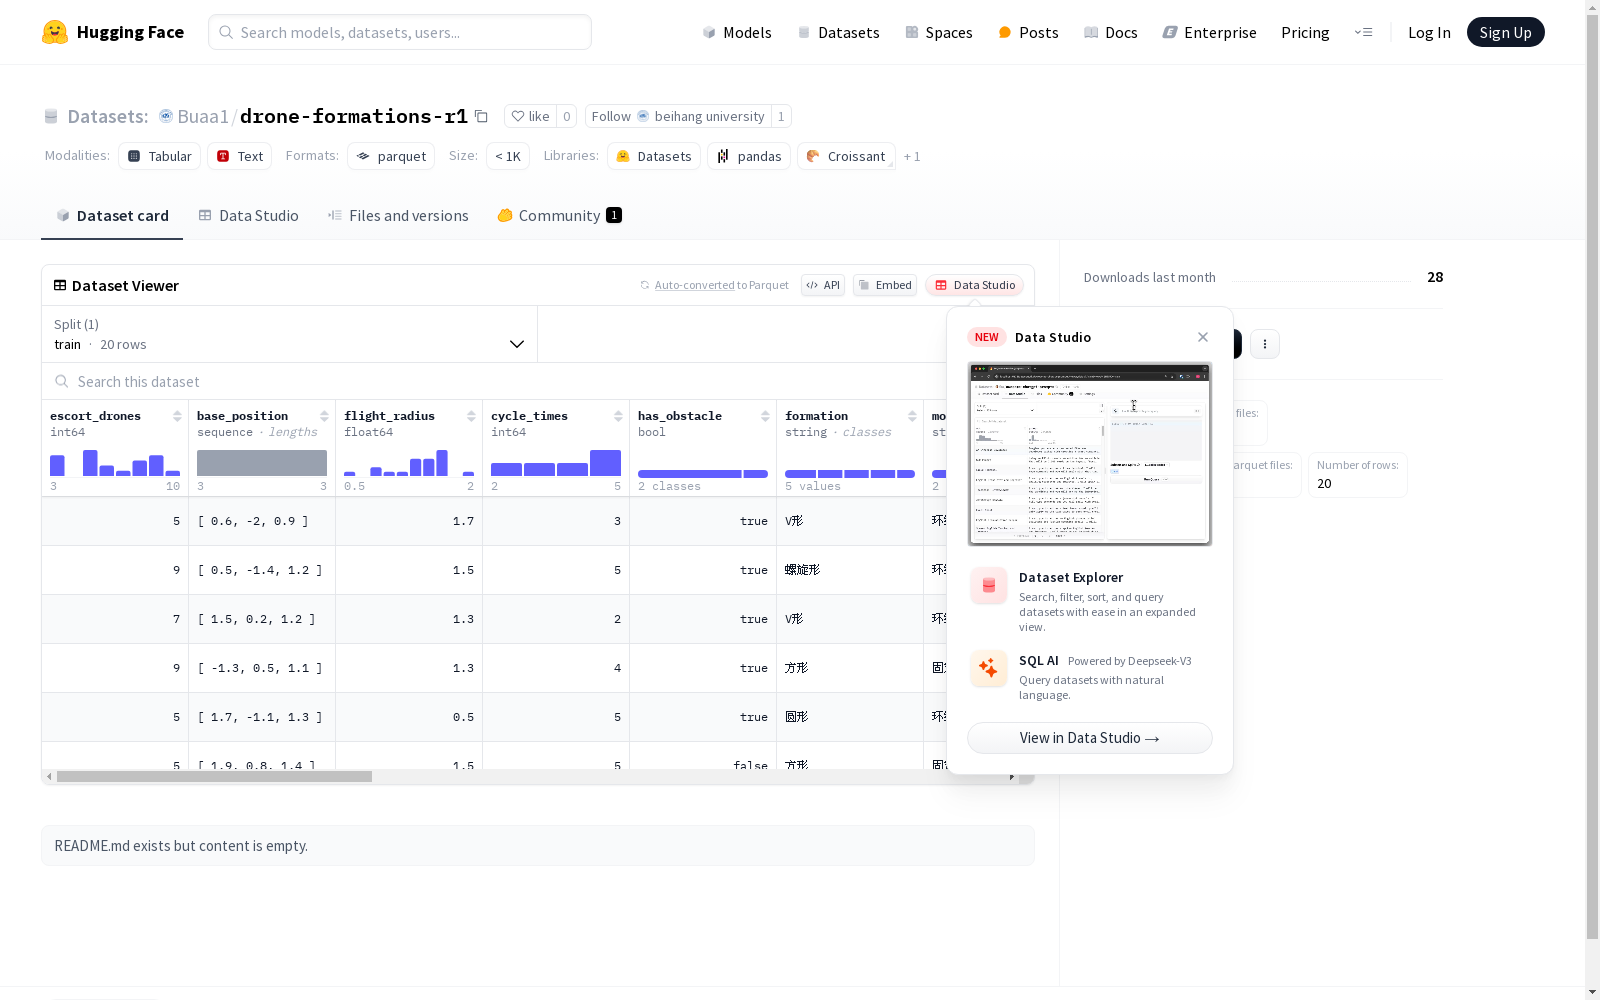Select the parquet format tag
The image size is (1600, 1000).
[x=391, y=156]
